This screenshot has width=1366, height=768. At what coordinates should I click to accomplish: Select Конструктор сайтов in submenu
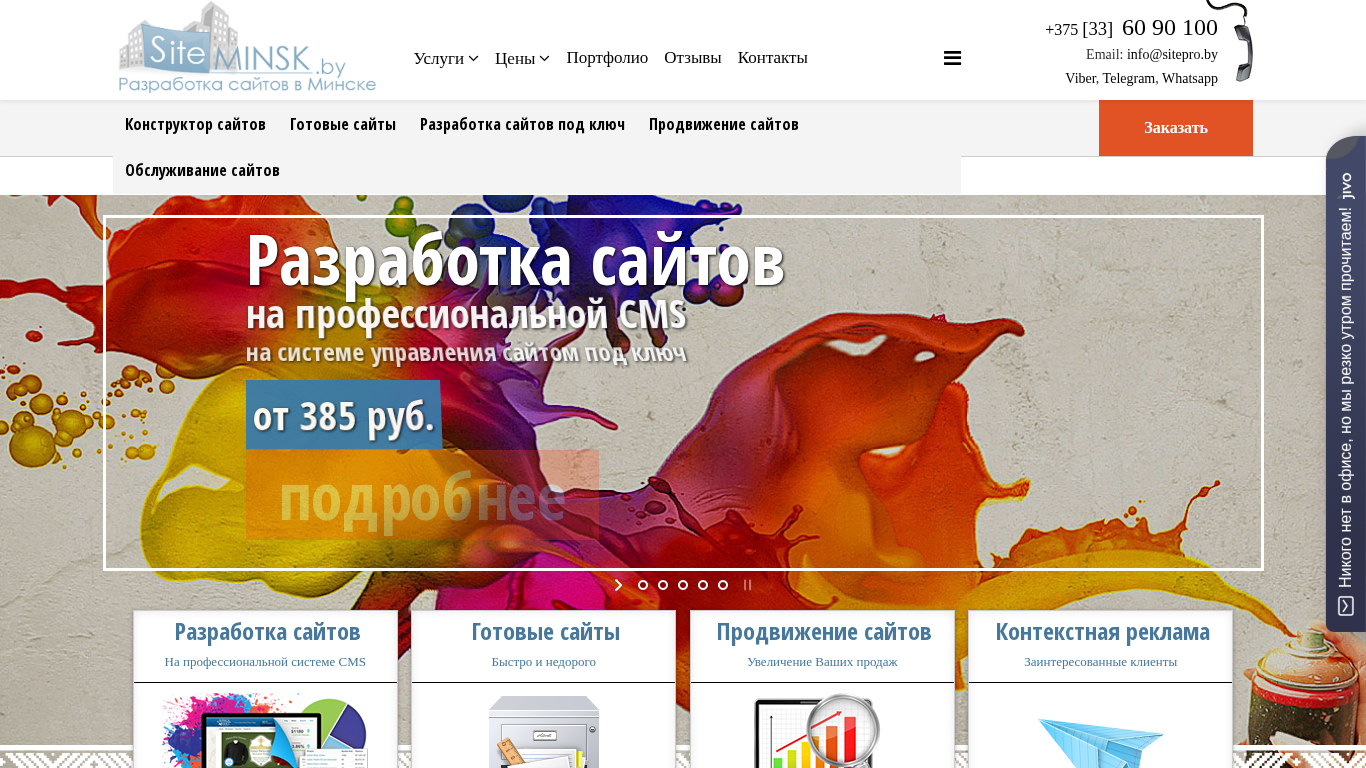195,124
